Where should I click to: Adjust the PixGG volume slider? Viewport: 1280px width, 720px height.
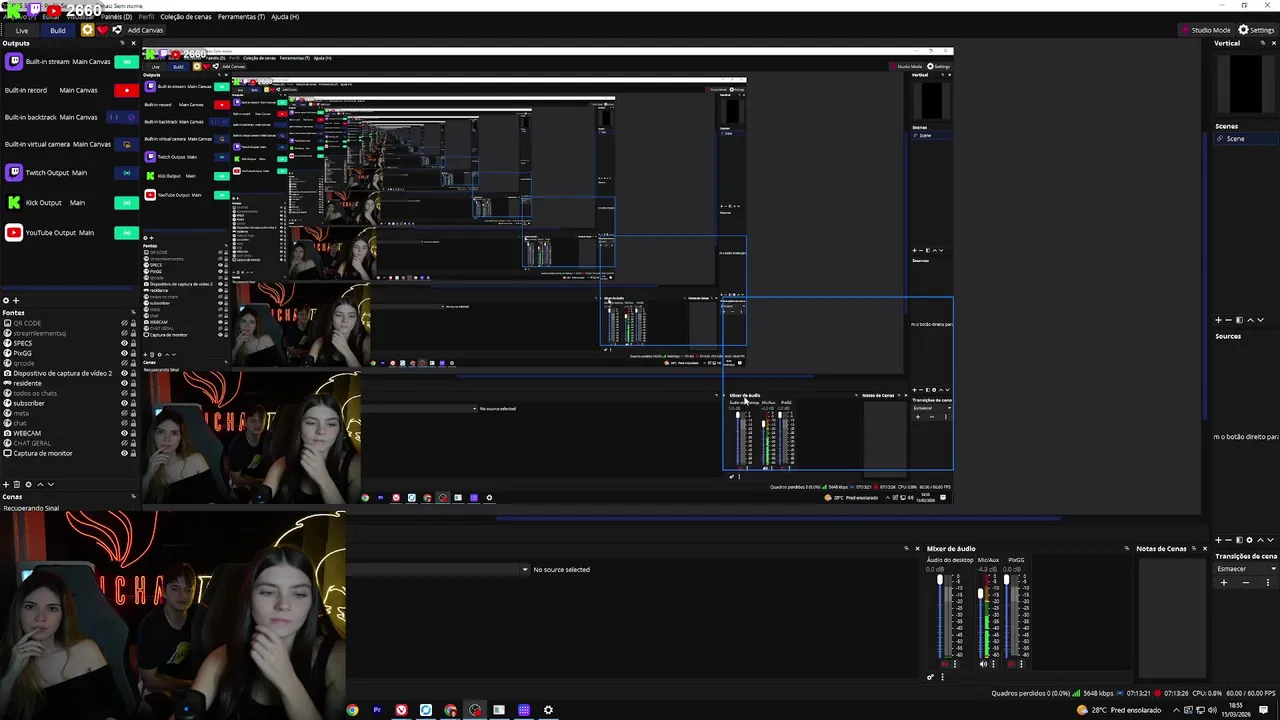pyautogui.click(x=1006, y=616)
